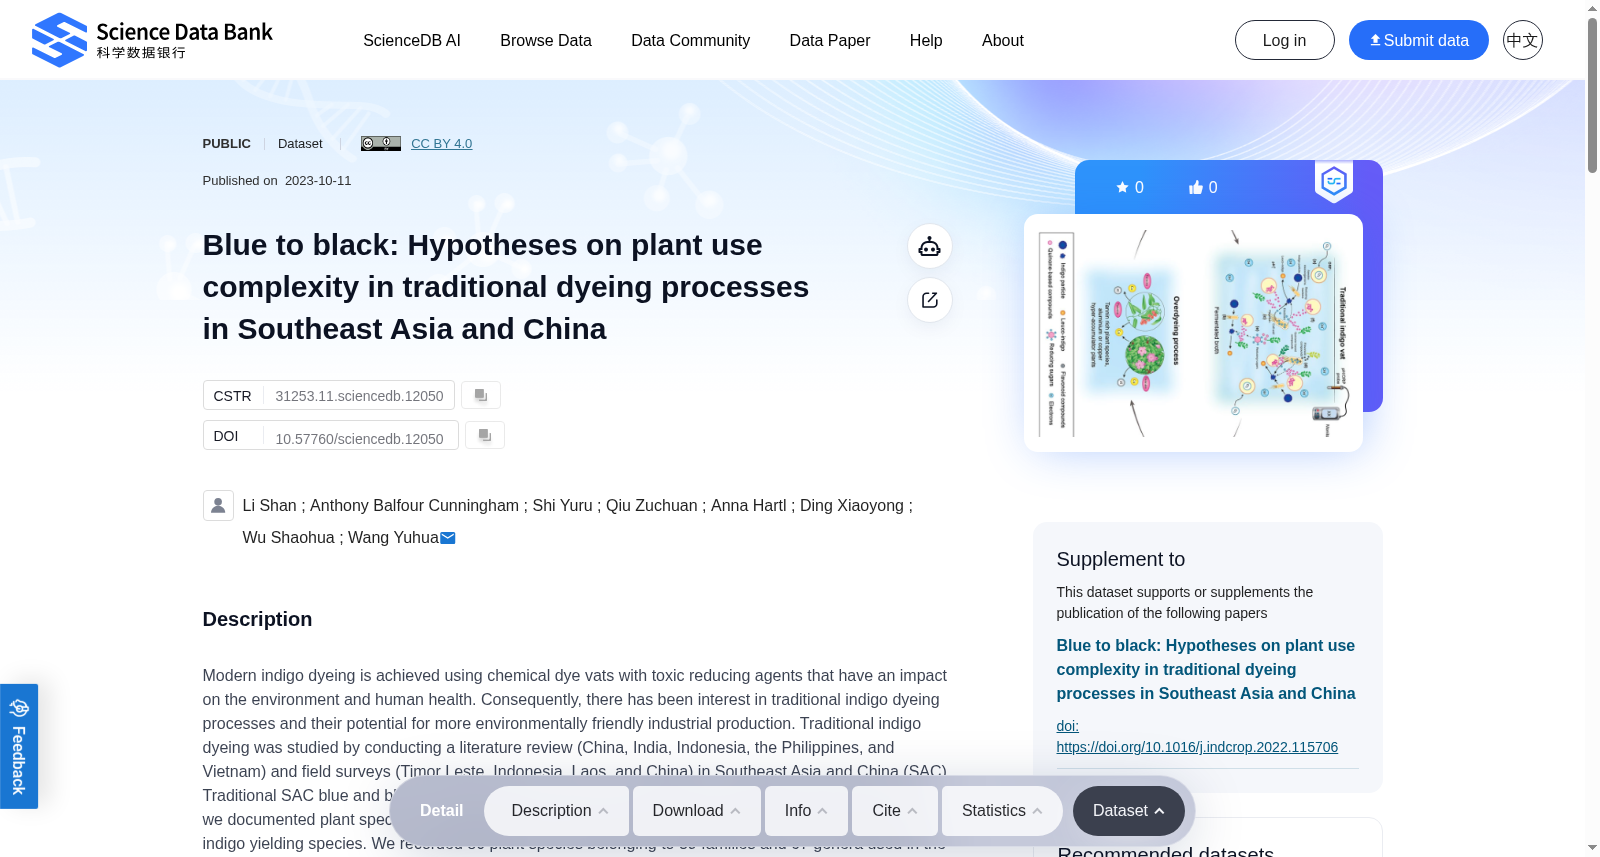Click the Submit data button
This screenshot has height=857, width=1600.
1418,40
